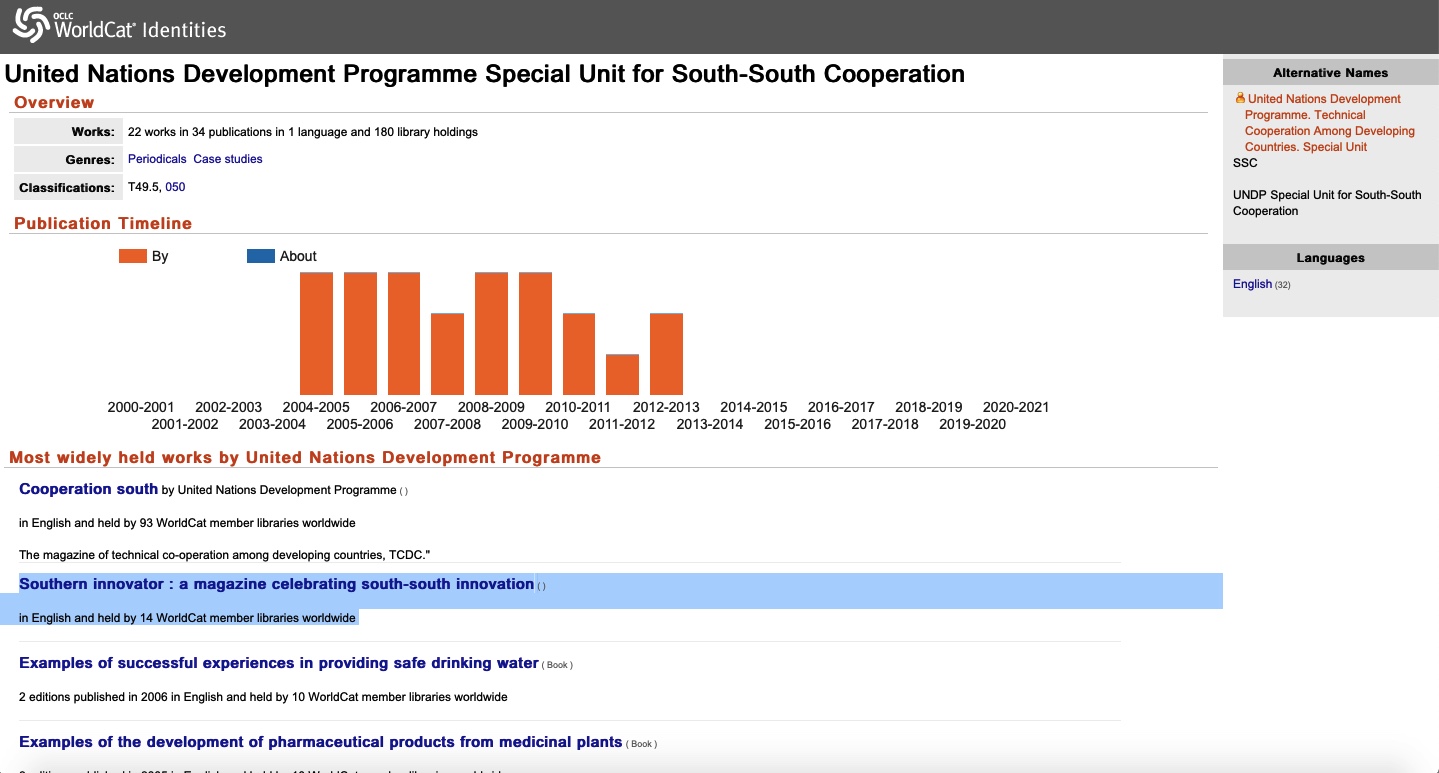Click the lock icon beside alternative name
Screen dimensions: 1439x773
(1240, 98)
